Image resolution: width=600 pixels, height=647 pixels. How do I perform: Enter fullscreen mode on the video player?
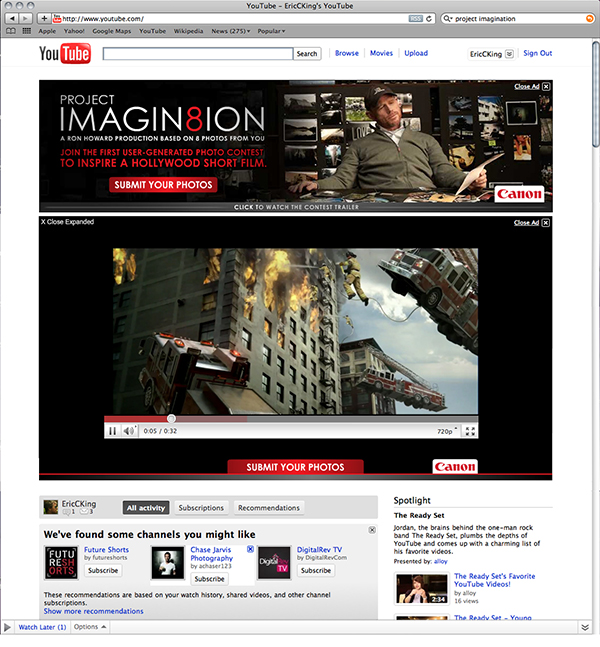pyautogui.click(x=470, y=431)
